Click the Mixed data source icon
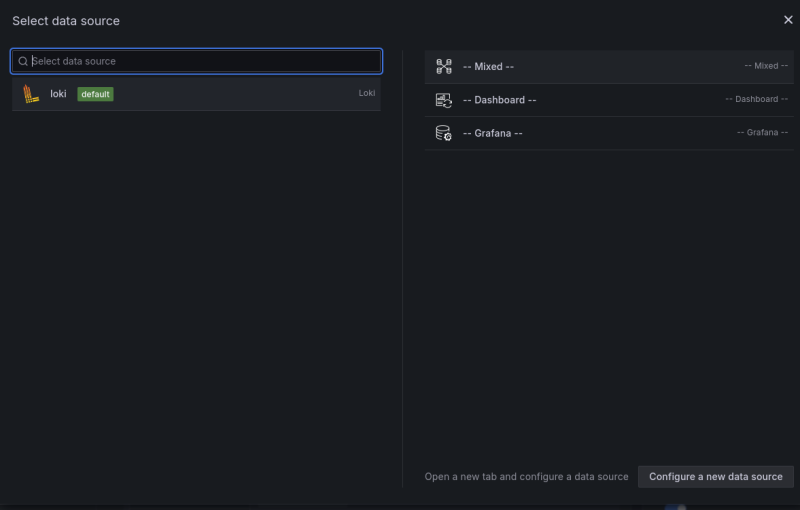Viewport: 800px width, 510px height. pyautogui.click(x=444, y=67)
